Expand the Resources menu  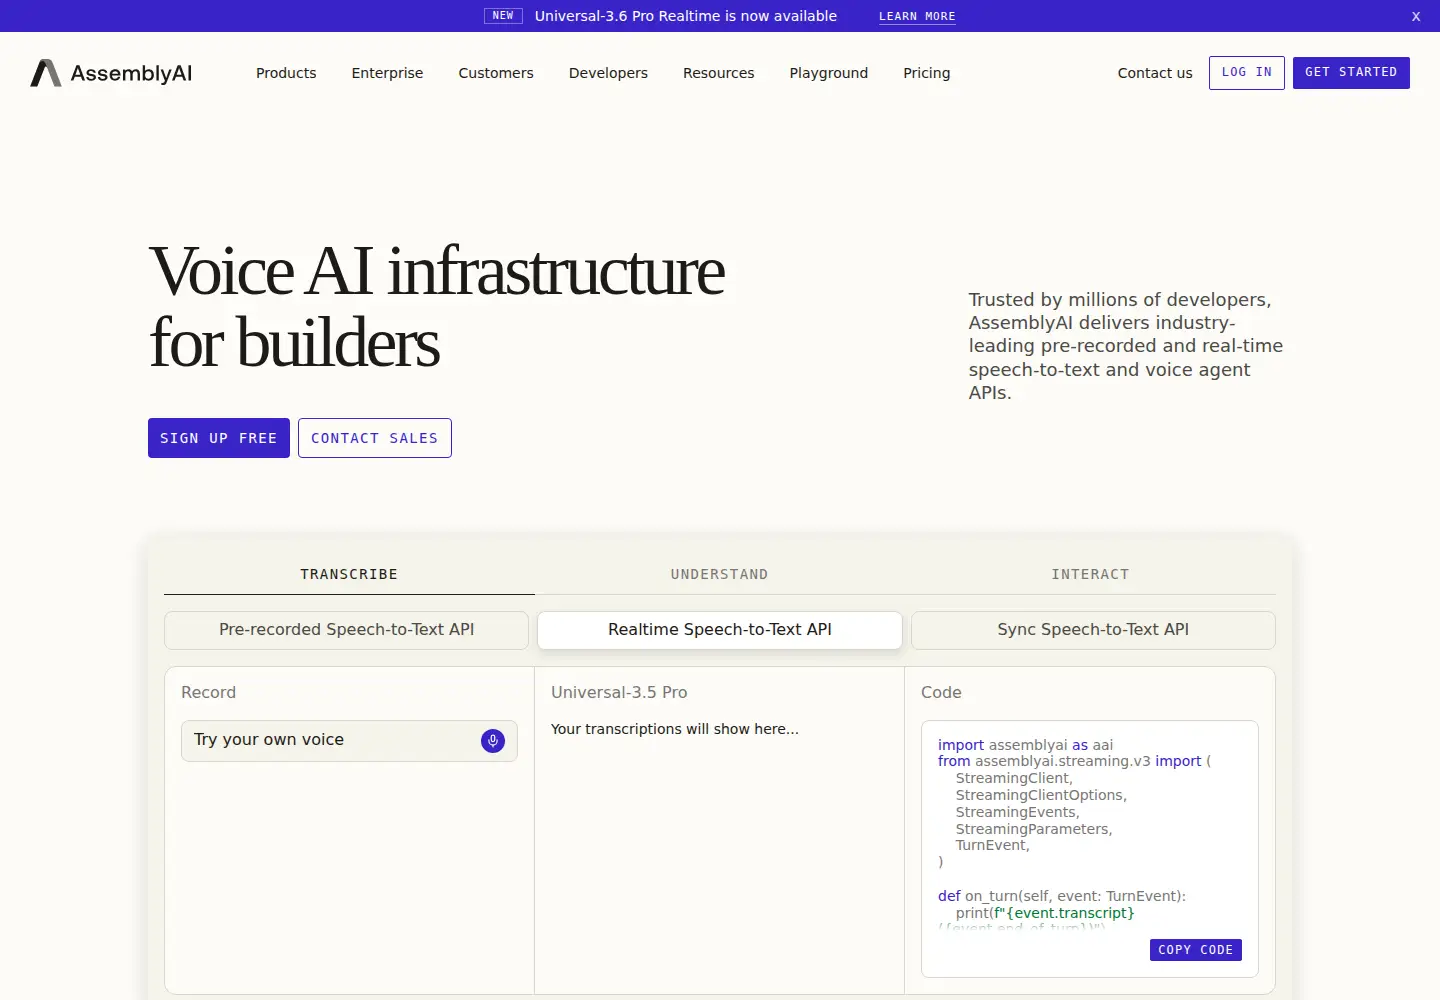[x=718, y=73]
